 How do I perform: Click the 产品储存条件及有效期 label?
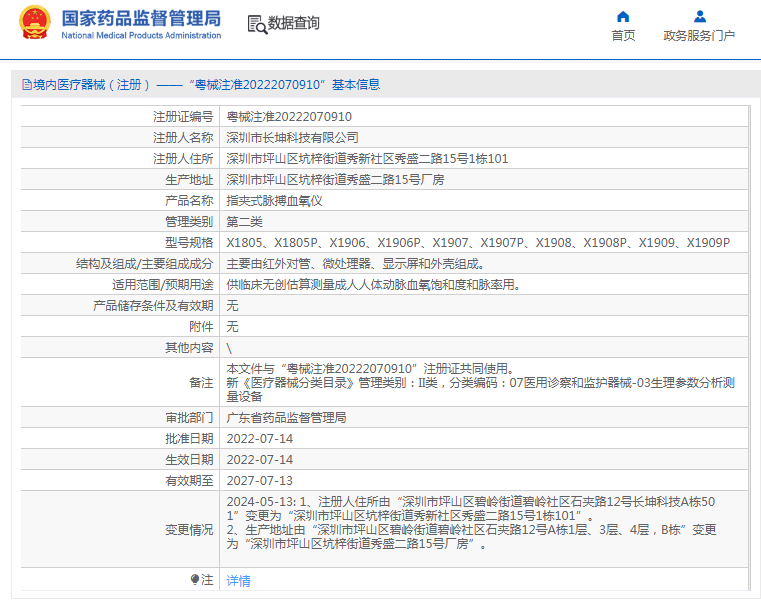coord(153,306)
